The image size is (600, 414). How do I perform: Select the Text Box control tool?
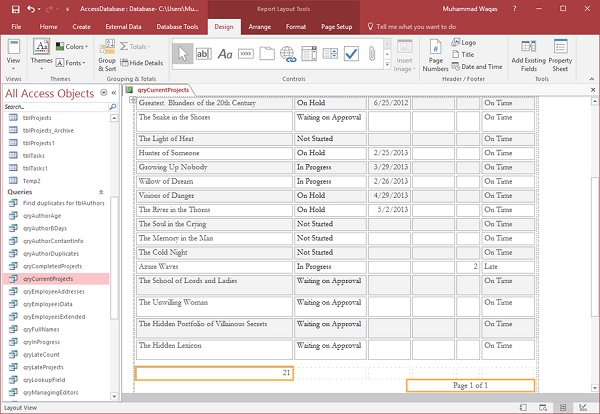point(204,53)
